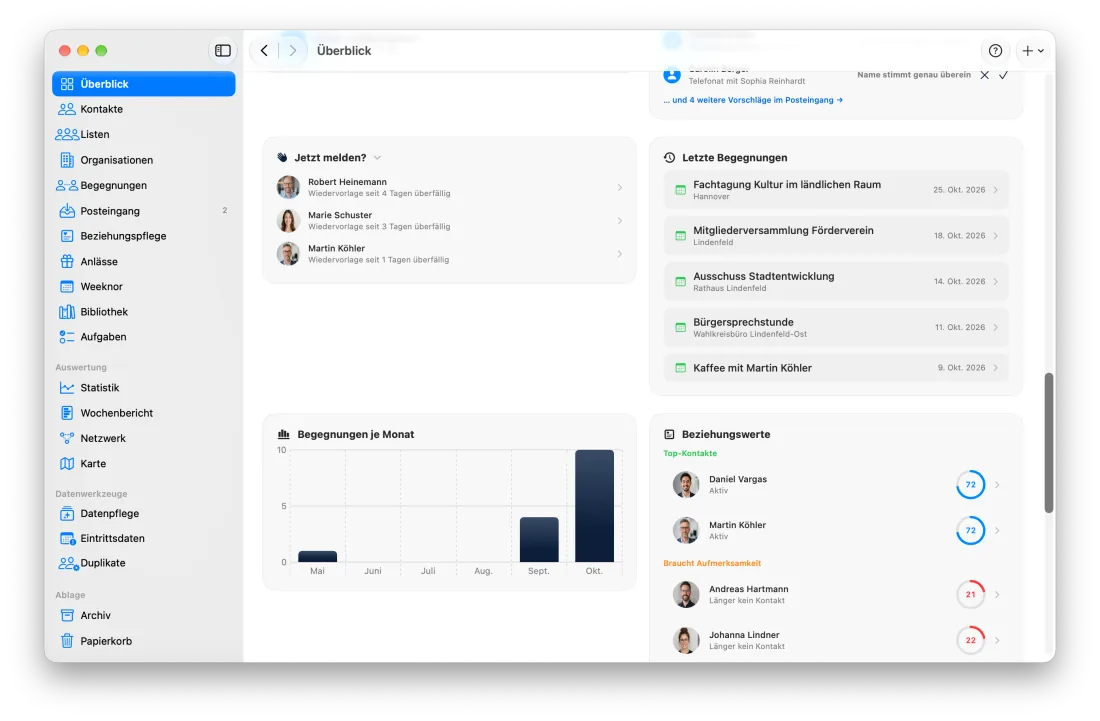Viewport: 1100px width, 721px height.
Task: Open Marie Schuster's row chevron
Action: click(x=619, y=220)
